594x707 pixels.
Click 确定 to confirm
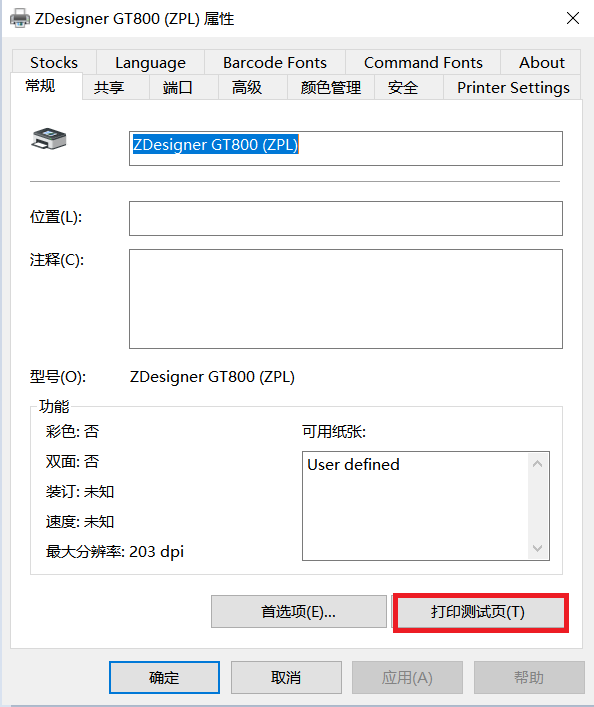164,677
